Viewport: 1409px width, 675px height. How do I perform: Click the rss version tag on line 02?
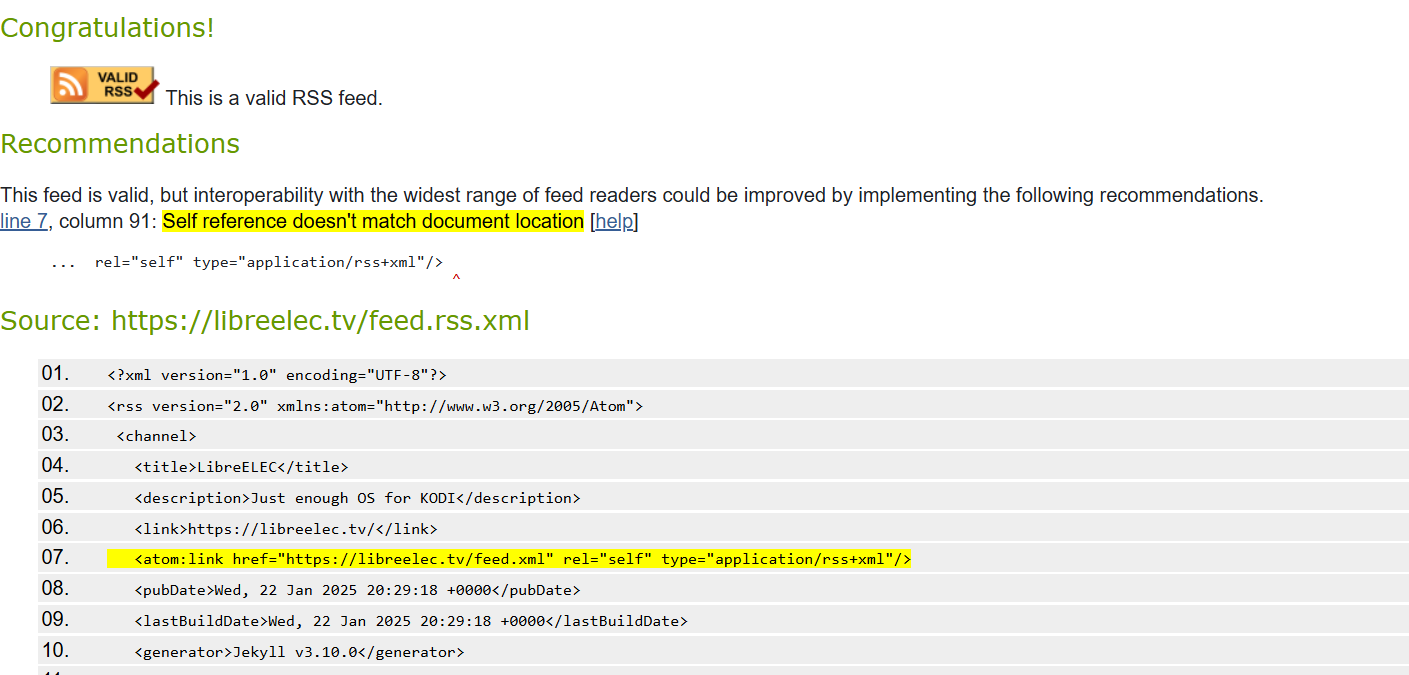click(375, 406)
